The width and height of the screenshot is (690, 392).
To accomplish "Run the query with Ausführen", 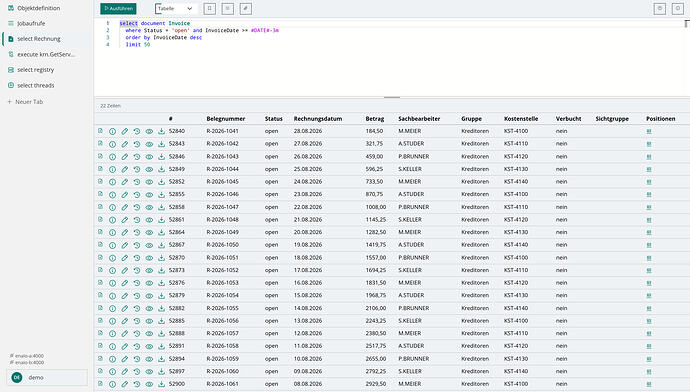I will [118, 8].
